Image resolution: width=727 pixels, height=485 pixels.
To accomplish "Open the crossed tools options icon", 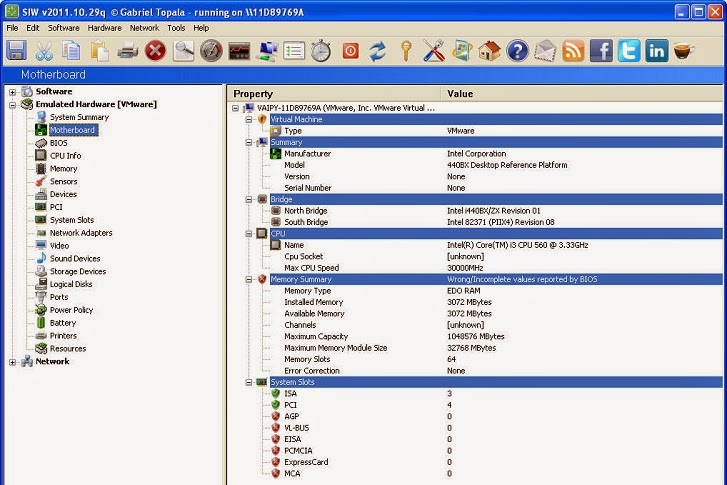I will (434, 51).
